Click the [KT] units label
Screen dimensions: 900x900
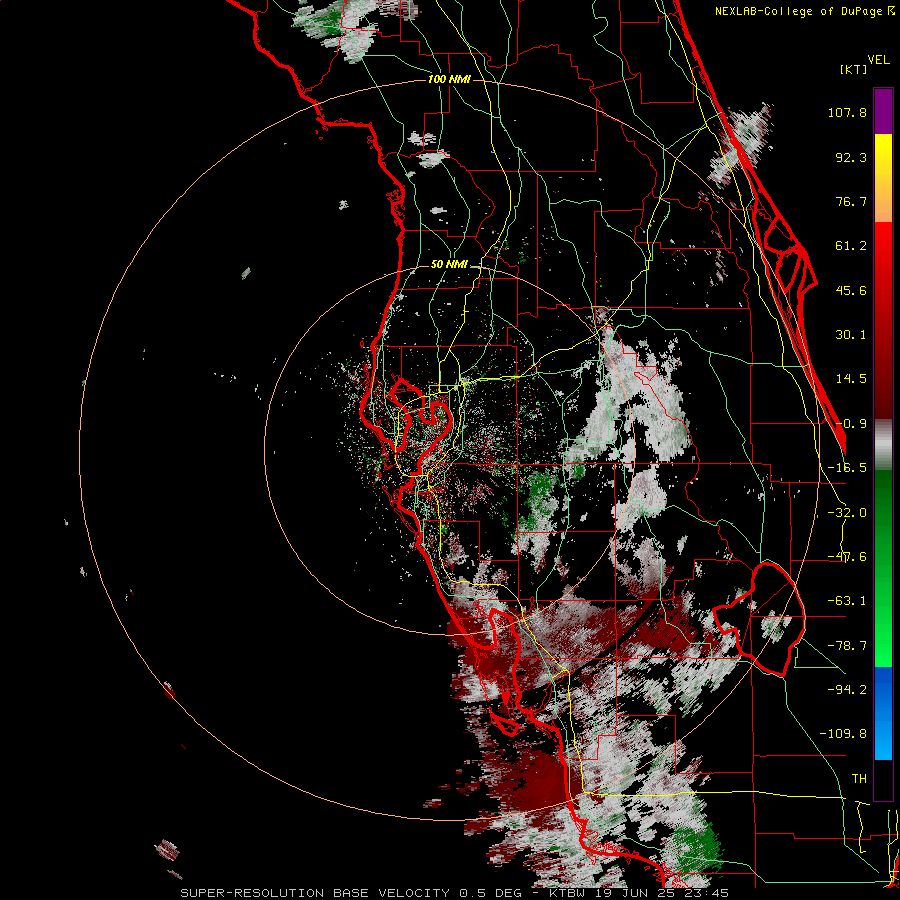click(x=853, y=69)
